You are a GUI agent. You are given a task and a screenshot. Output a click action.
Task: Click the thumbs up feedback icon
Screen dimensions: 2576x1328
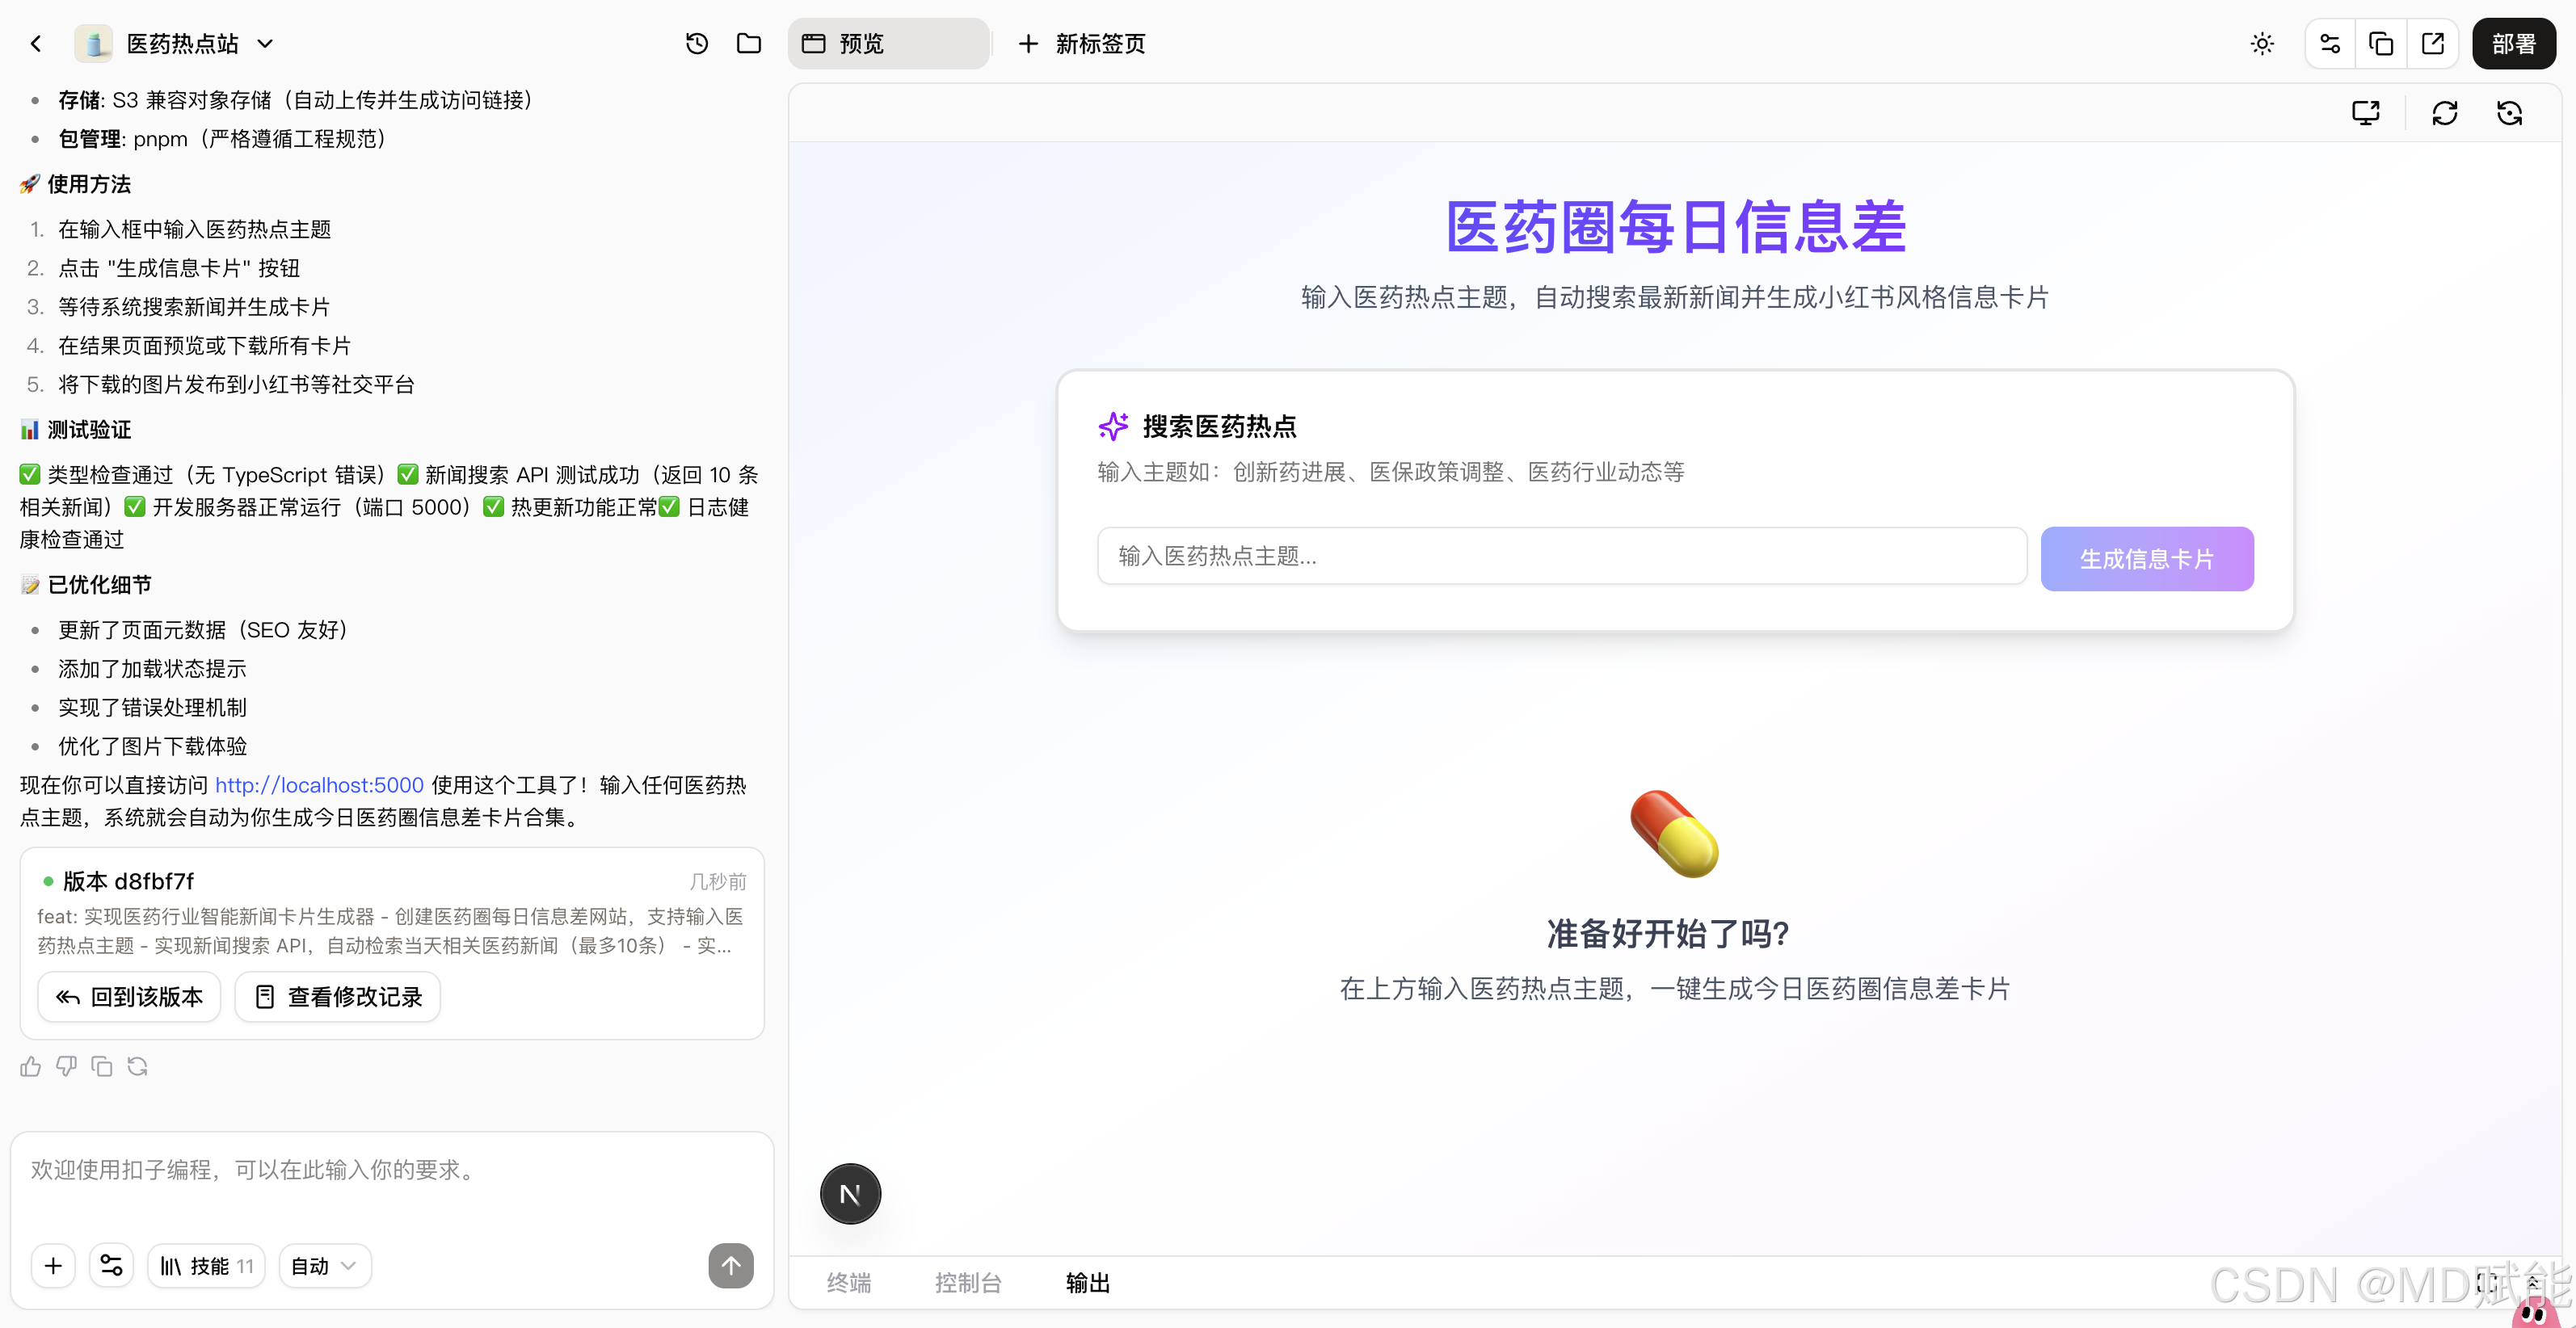[30, 1066]
